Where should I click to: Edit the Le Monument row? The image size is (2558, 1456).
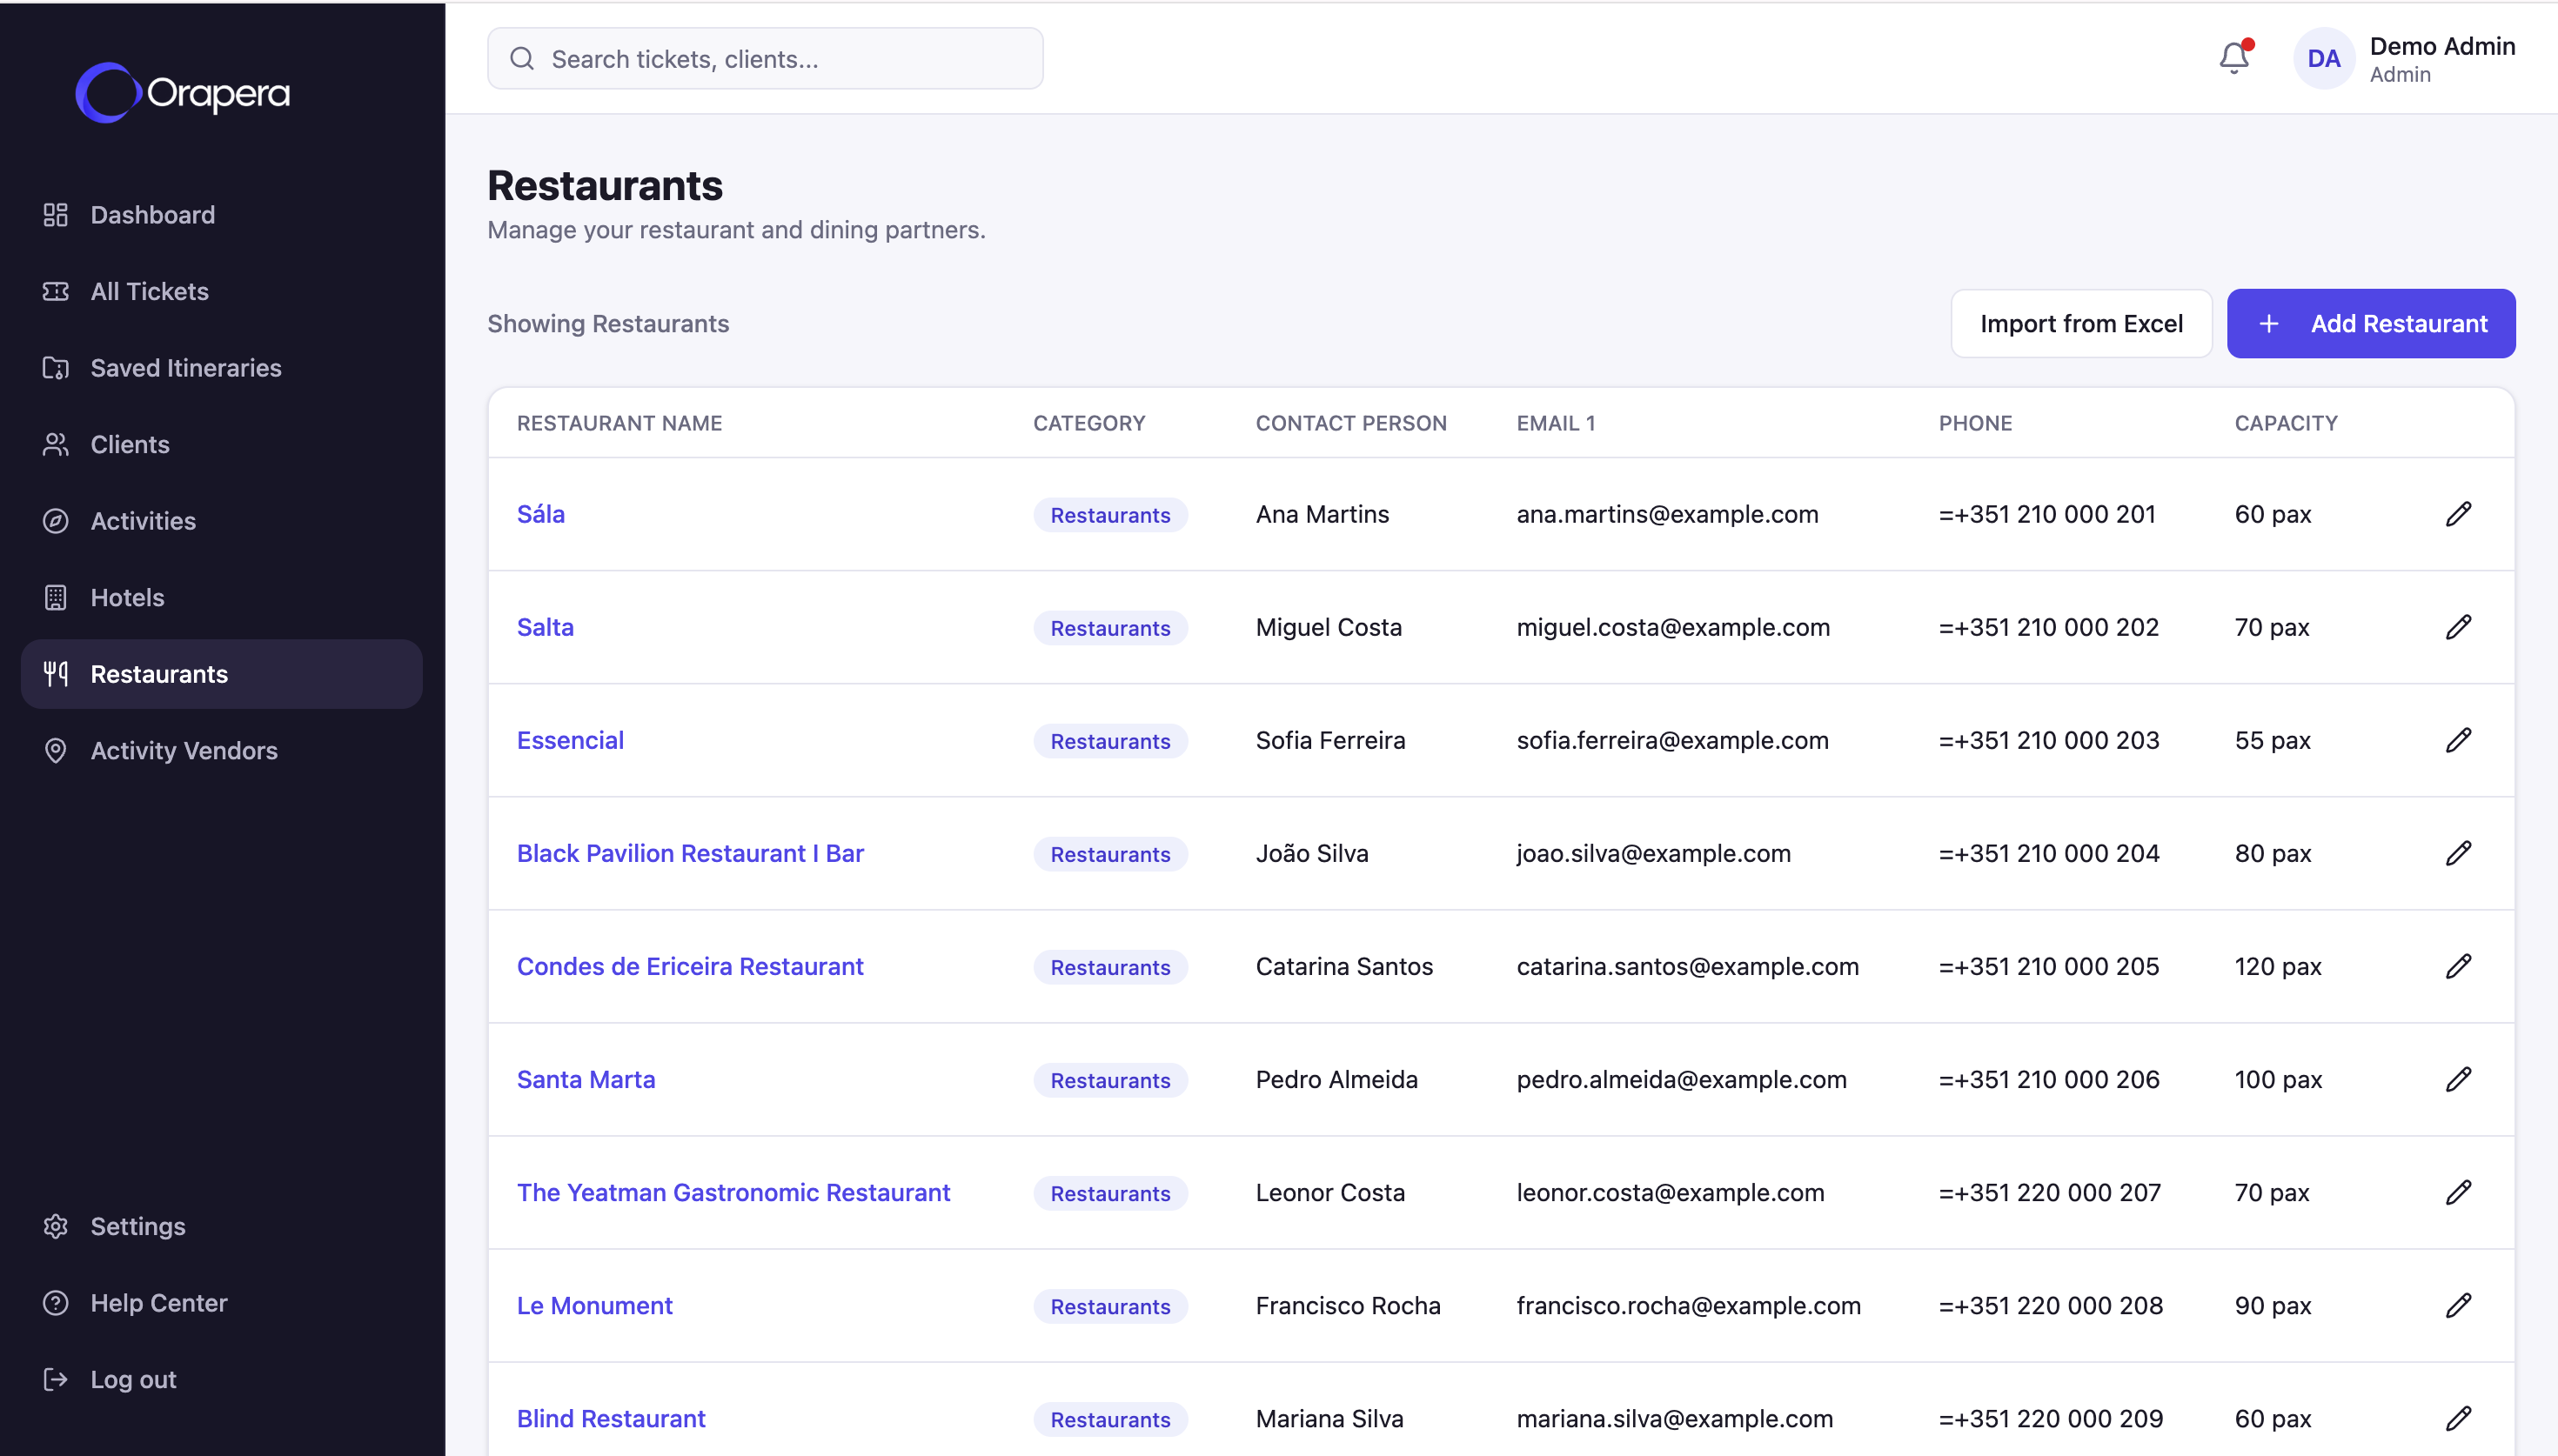click(2458, 1305)
